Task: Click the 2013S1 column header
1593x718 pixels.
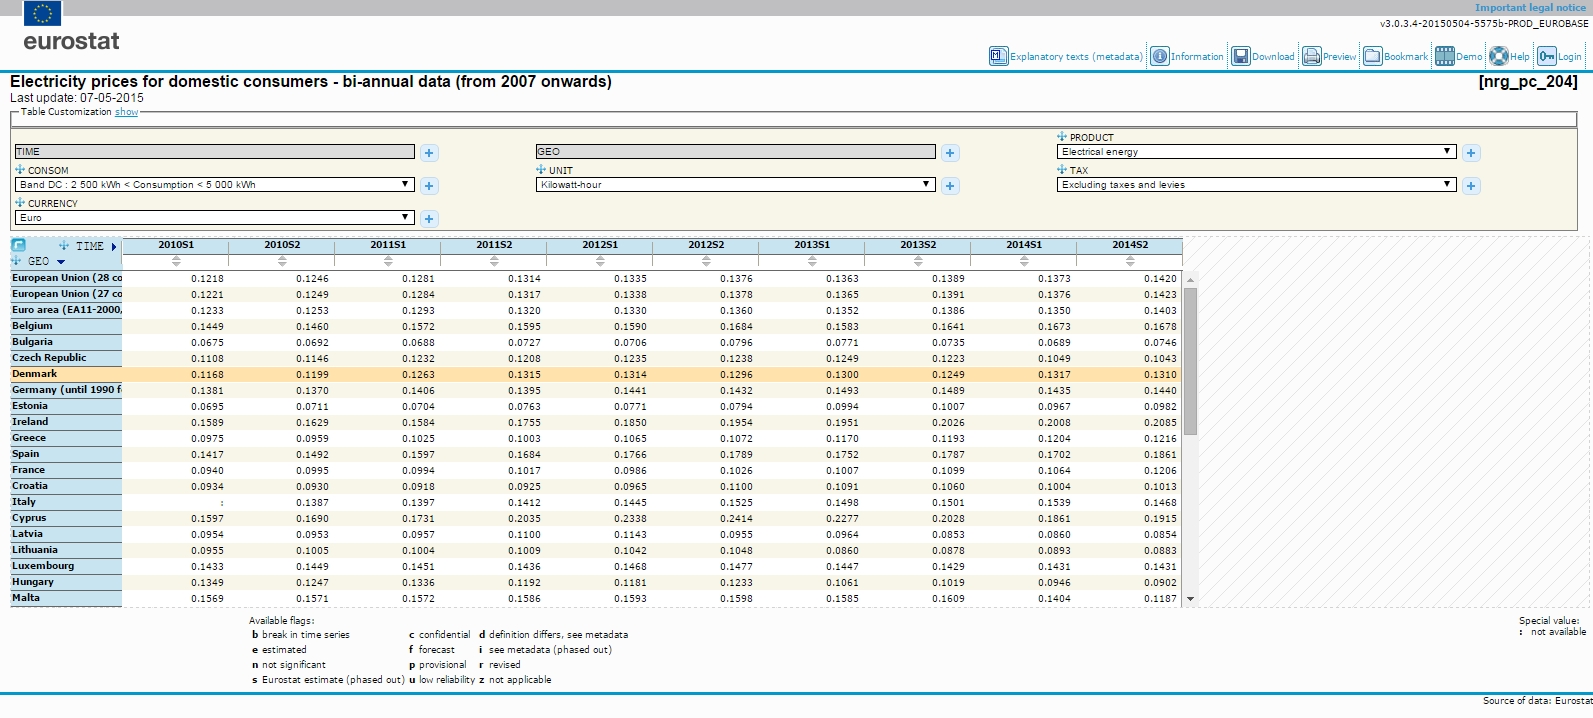Action: coord(812,245)
